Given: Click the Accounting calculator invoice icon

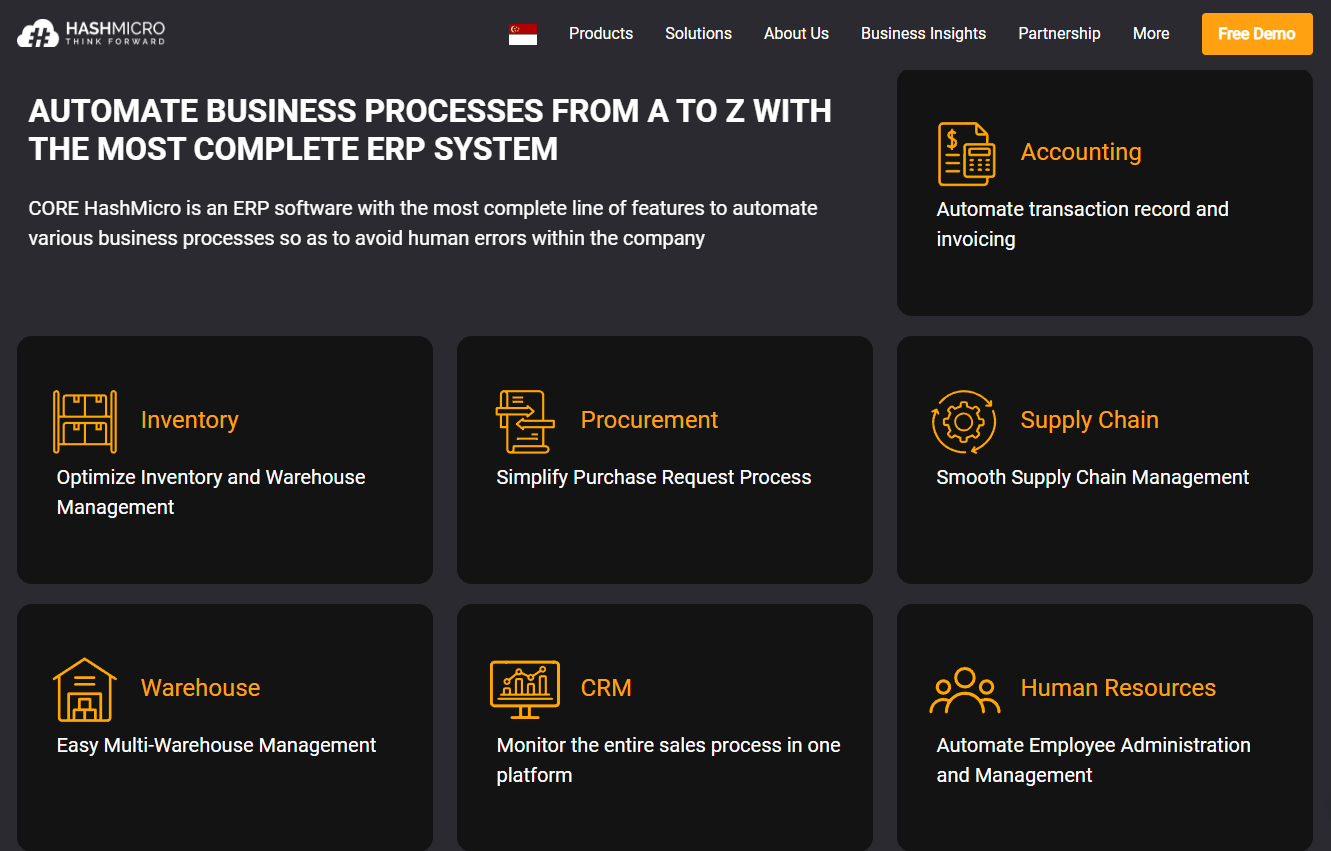Looking at the screenshot, I should [x=967, y=154].
